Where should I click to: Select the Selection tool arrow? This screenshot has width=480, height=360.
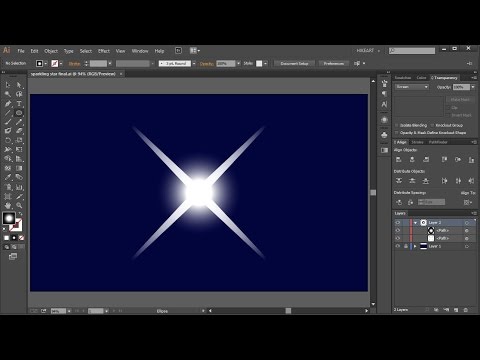pos(8,85)
